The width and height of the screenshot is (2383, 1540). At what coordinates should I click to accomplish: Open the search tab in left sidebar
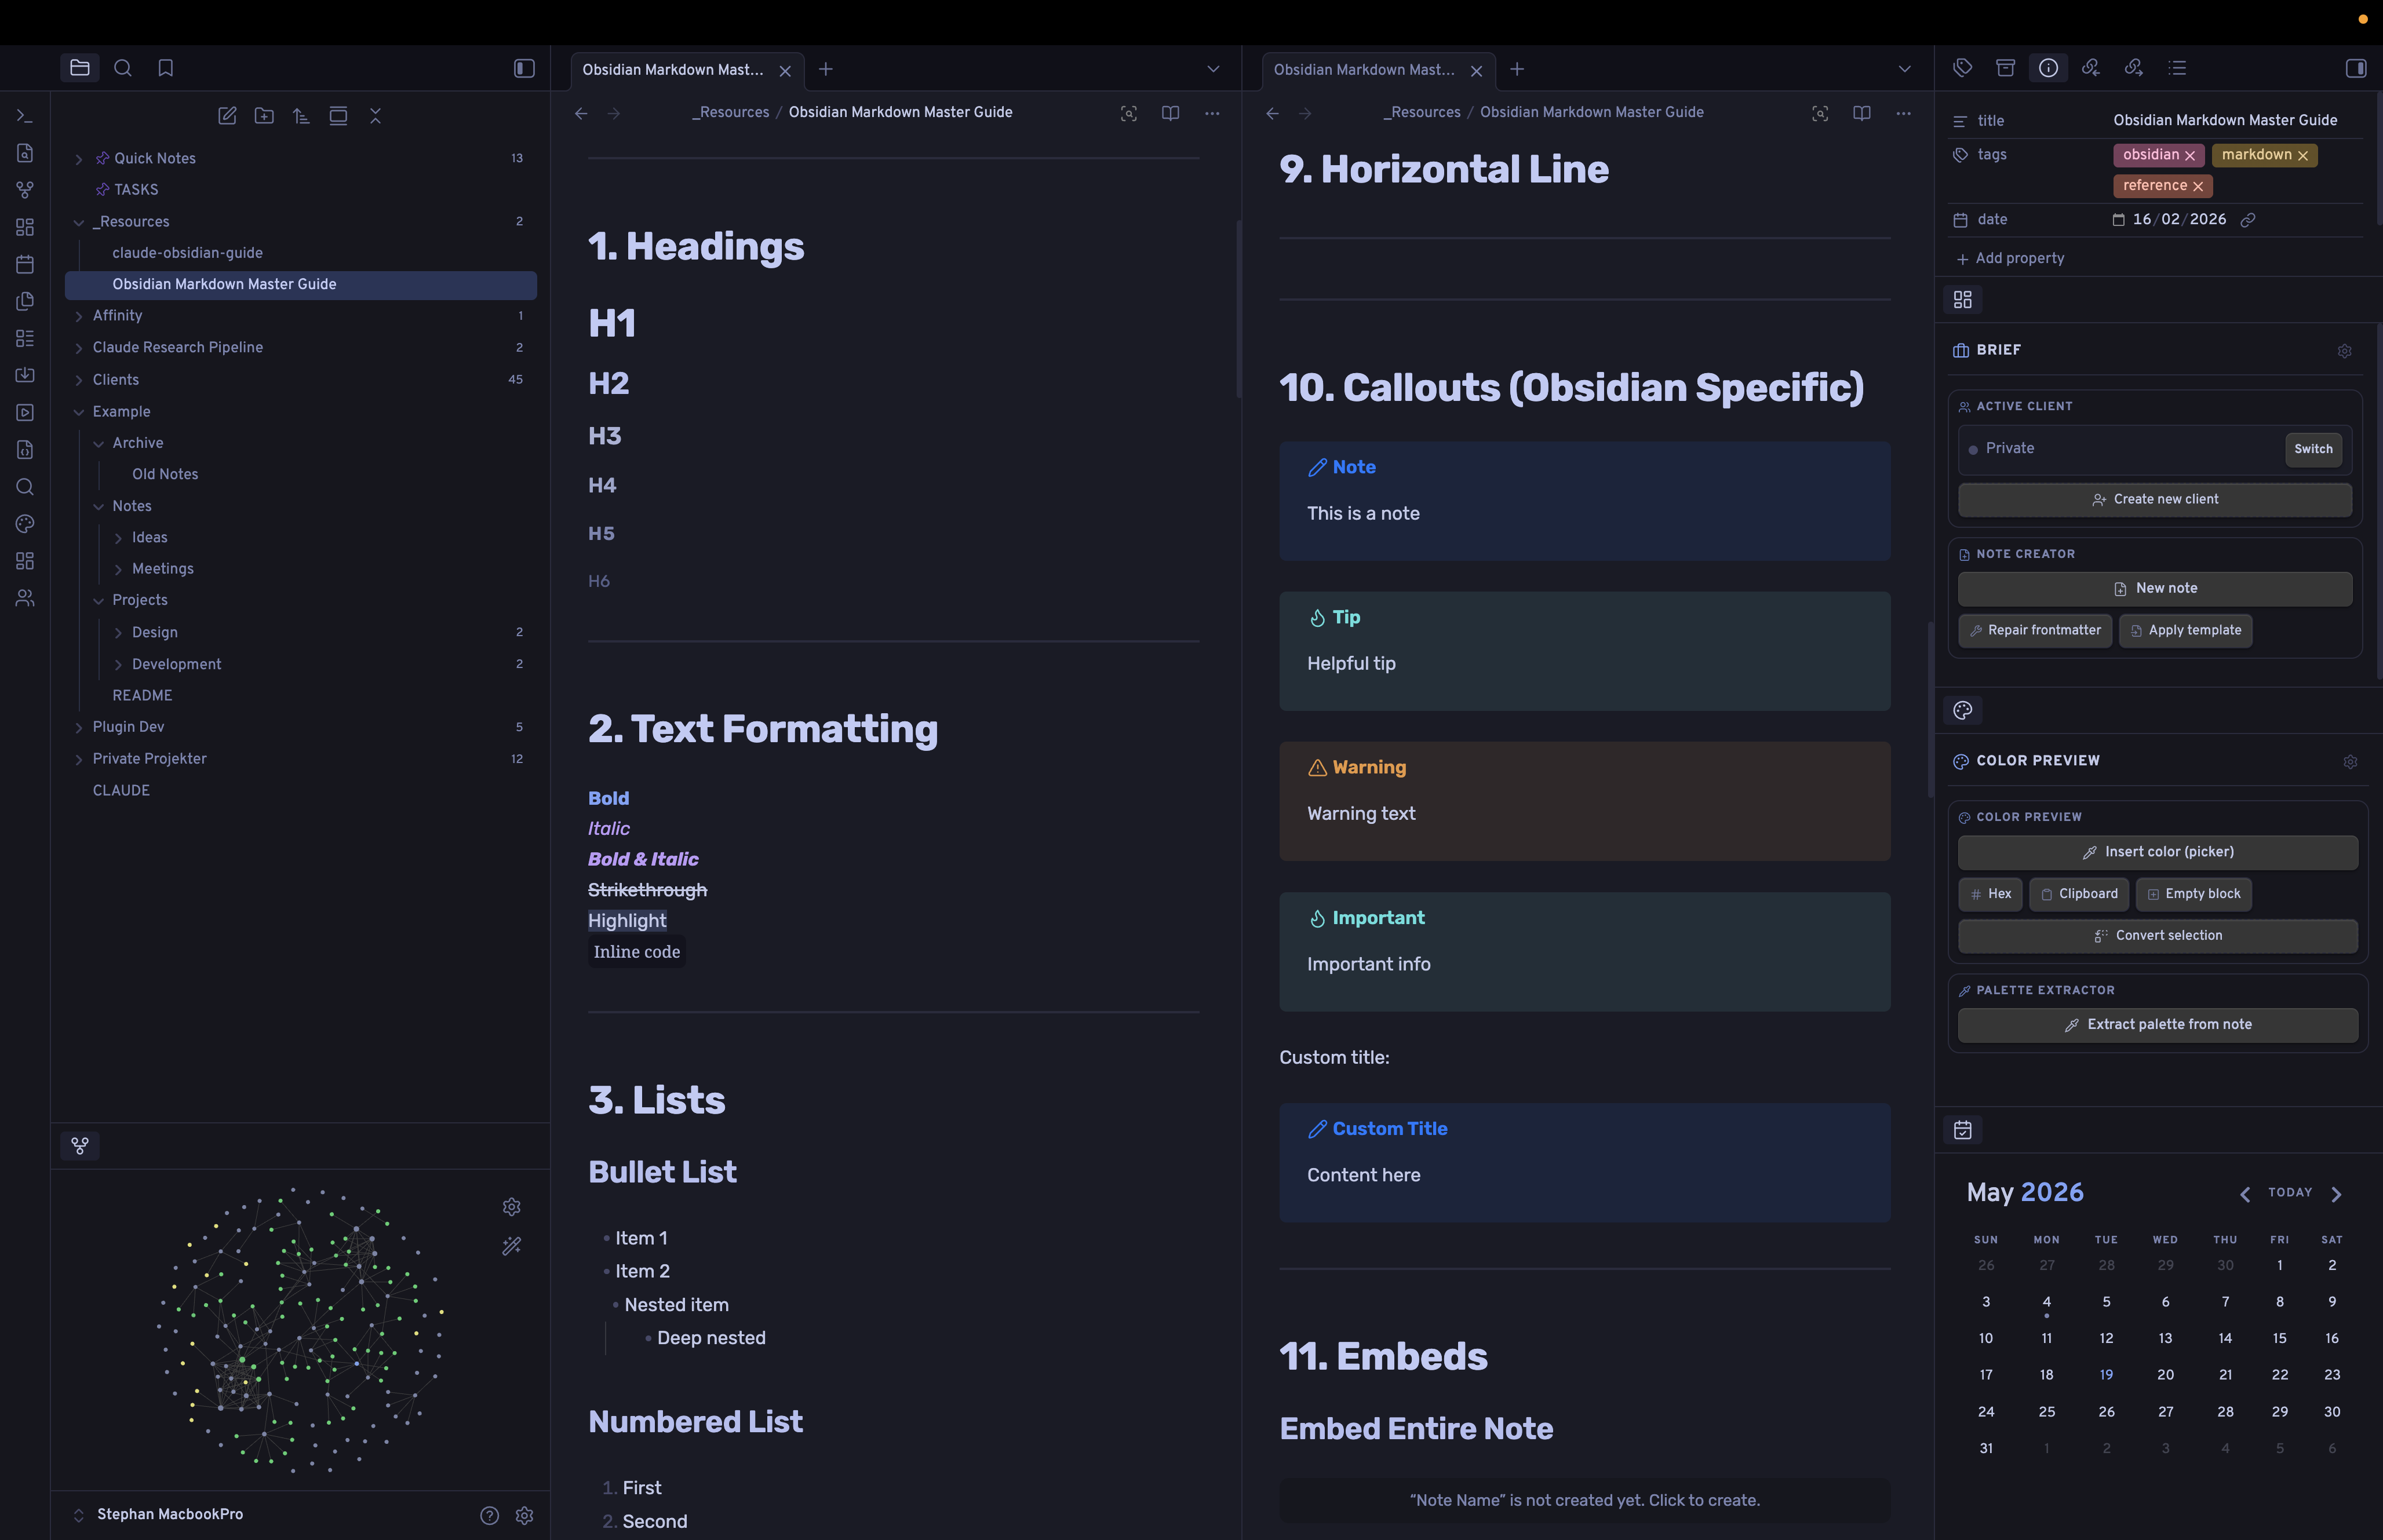(x=123, y=68)
